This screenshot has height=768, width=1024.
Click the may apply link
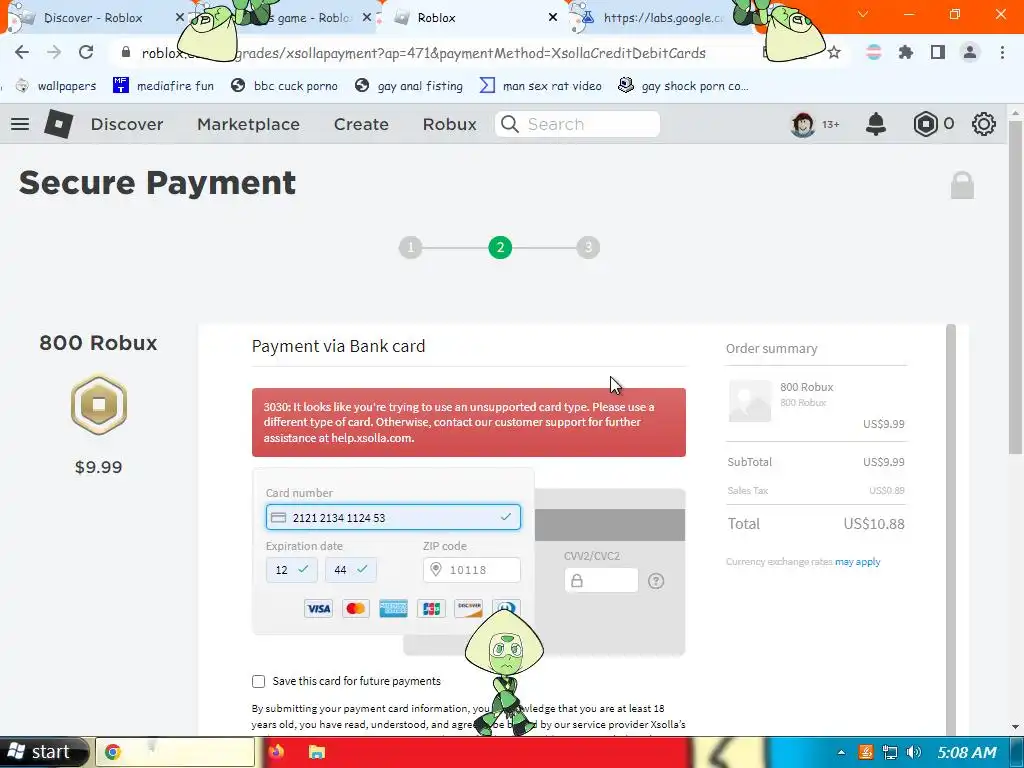857,562
